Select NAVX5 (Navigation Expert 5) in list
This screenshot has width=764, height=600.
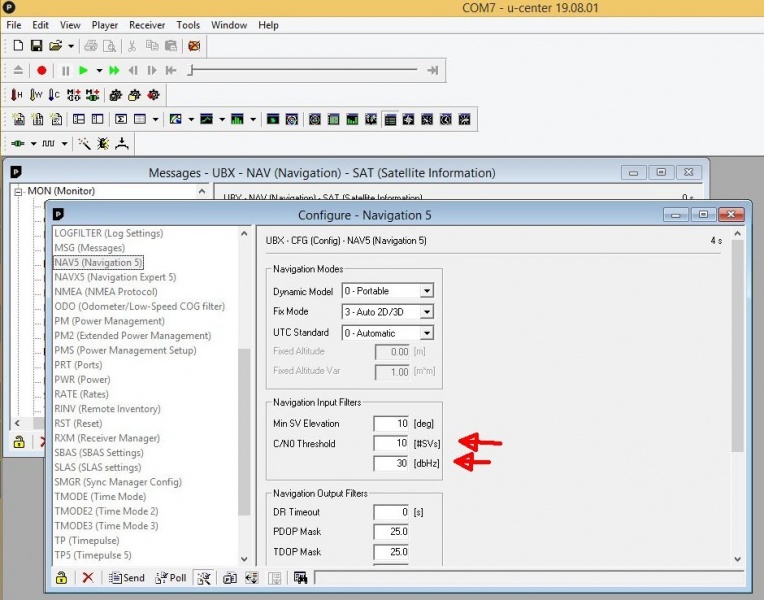[115, 277]
